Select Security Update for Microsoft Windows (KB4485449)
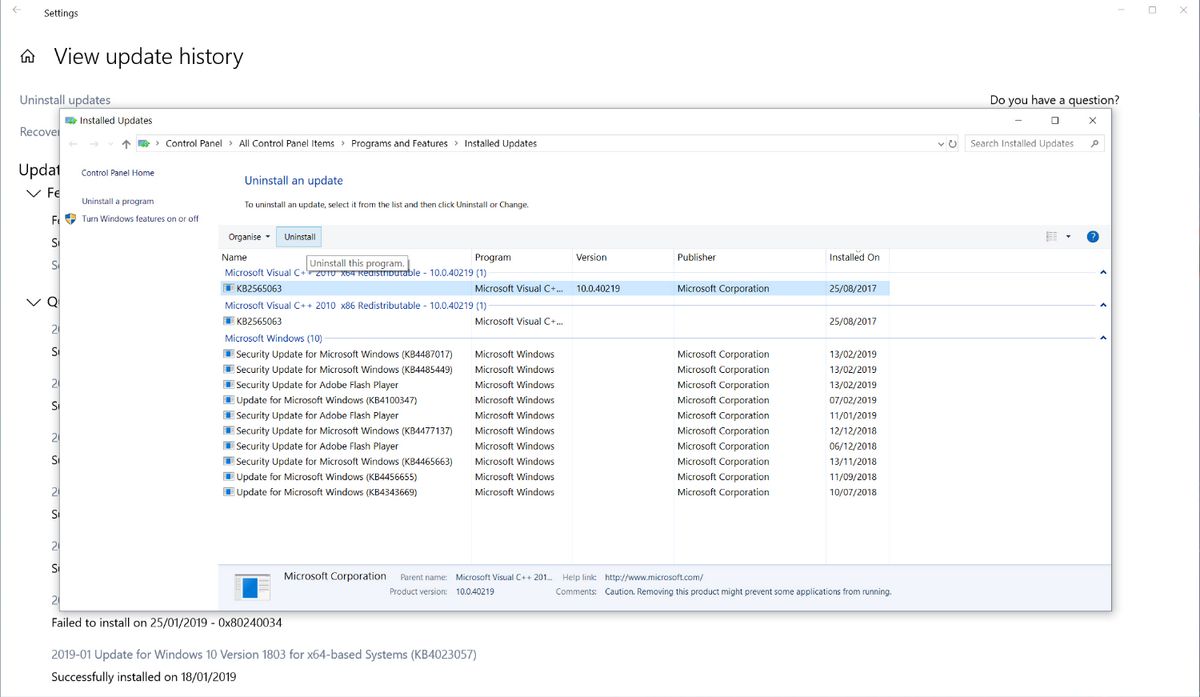 554,370
